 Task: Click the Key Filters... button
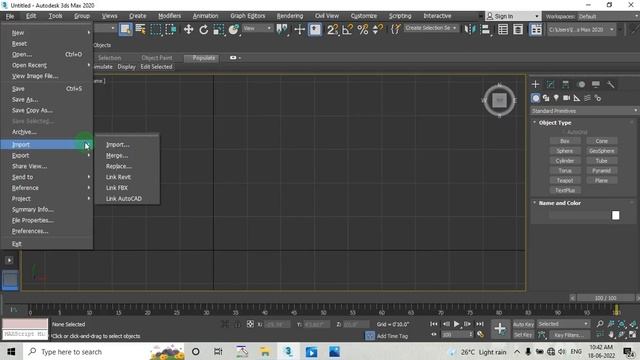[x=569, y=335]
